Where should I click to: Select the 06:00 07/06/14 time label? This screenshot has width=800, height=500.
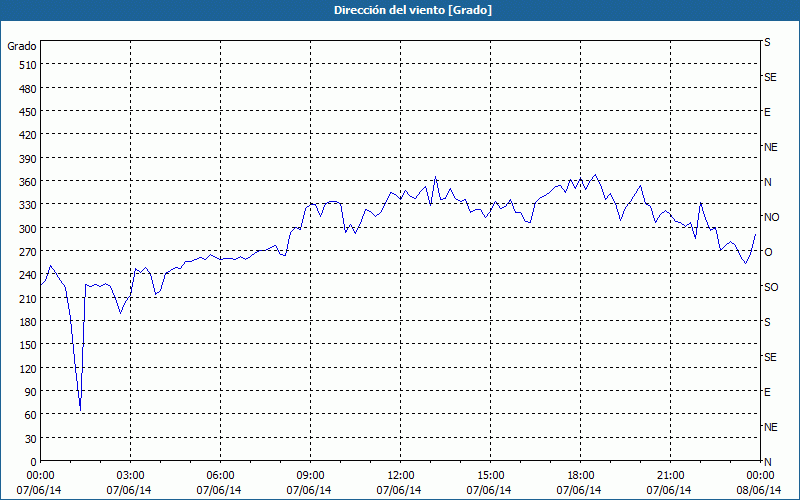tap(219, 483)
